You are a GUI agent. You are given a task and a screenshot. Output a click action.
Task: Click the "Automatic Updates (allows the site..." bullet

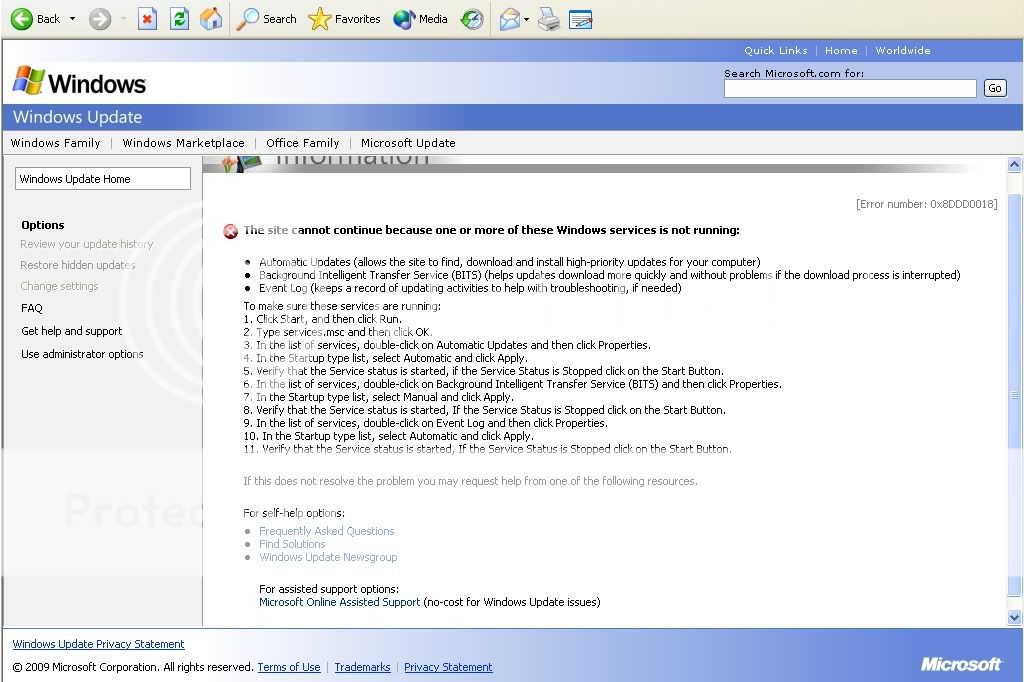509,262
